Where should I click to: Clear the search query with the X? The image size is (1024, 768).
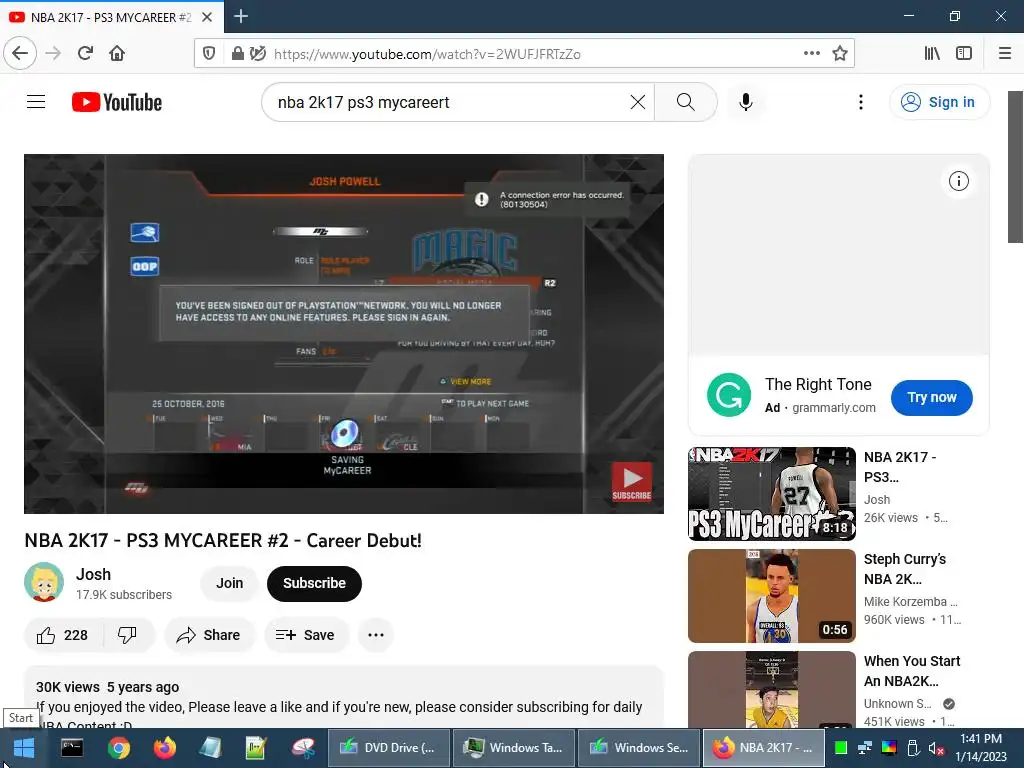tap(638, 103)
